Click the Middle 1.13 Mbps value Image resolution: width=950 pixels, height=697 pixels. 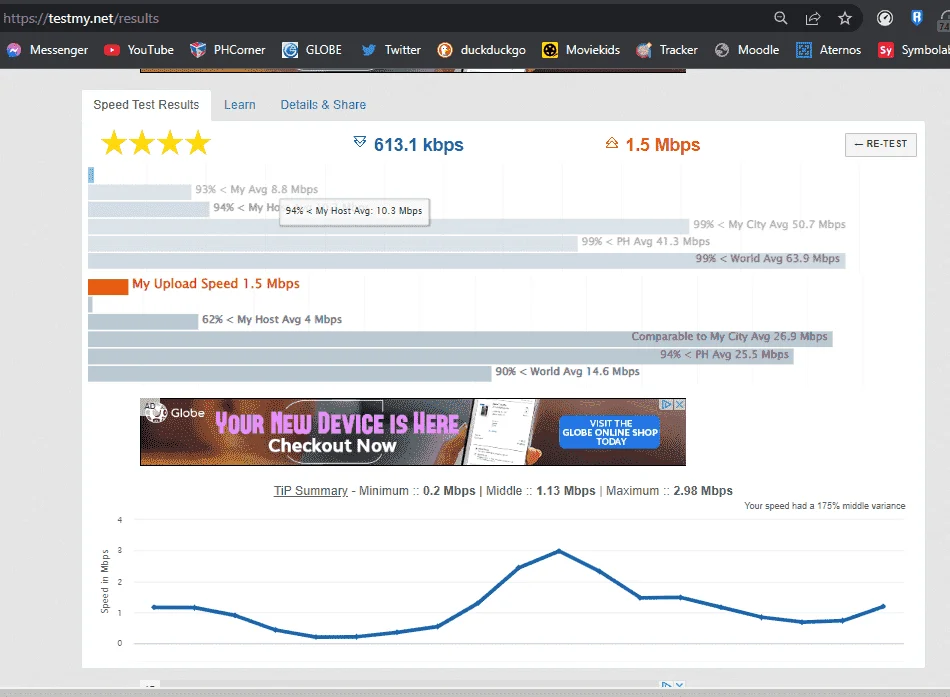(566, 490)
